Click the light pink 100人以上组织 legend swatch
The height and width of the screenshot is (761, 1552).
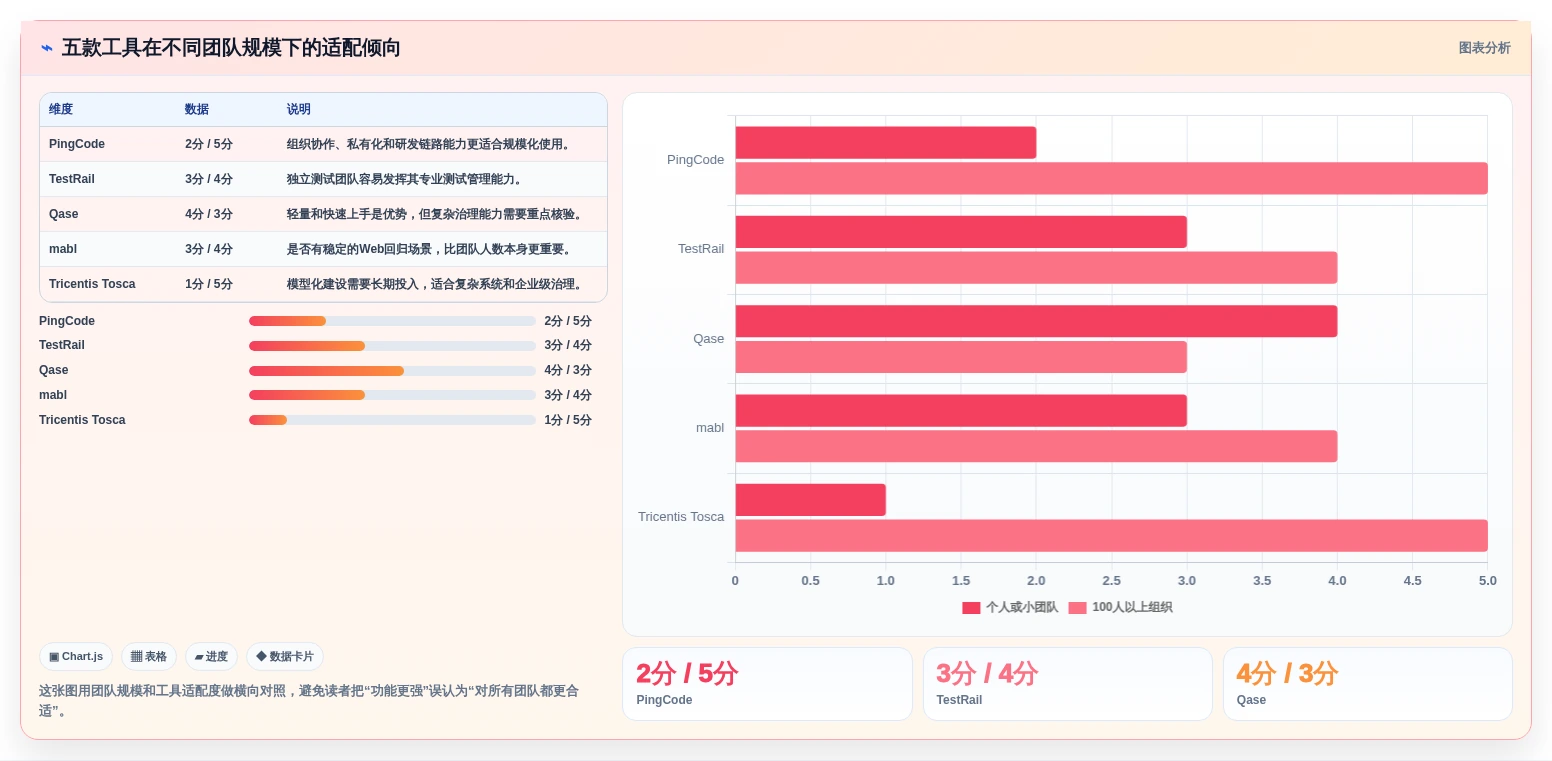tap(1077, 608)
